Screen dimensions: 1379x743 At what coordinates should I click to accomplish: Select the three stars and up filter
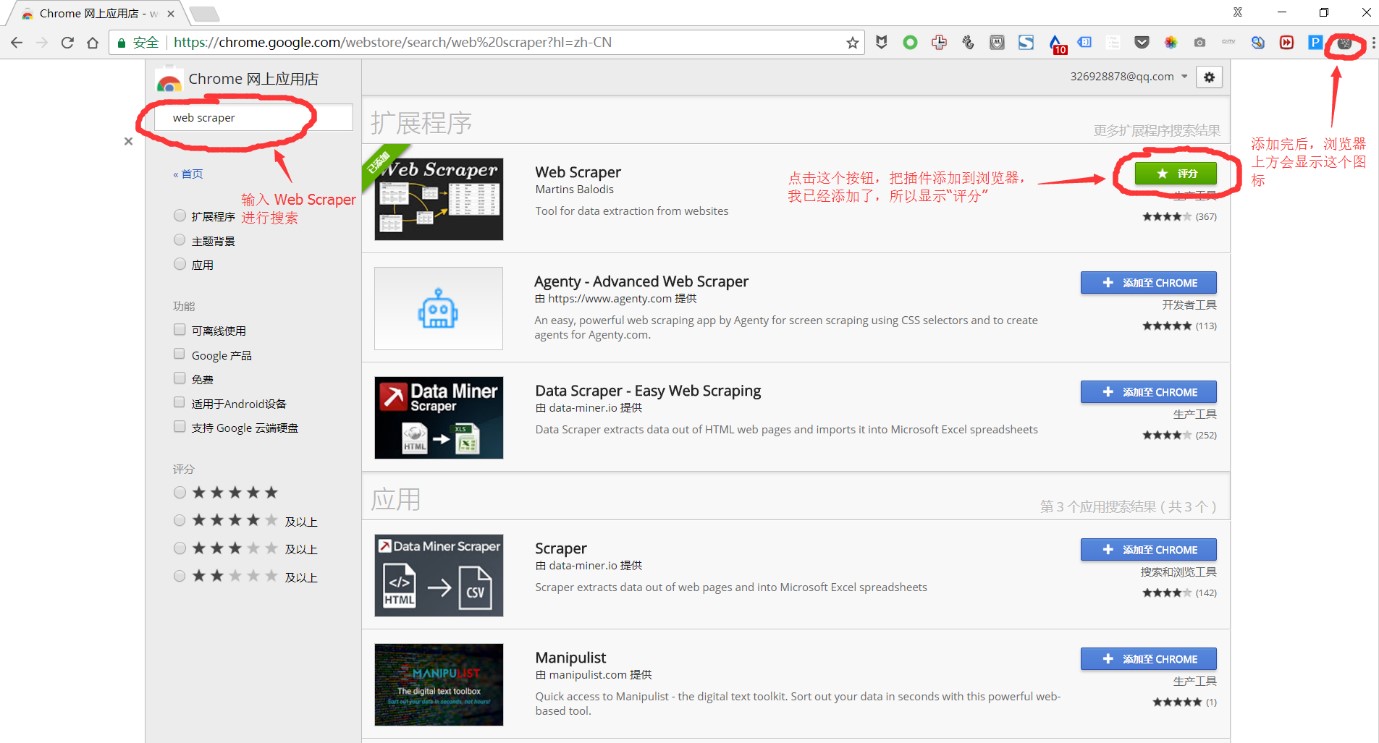point(180,548)
